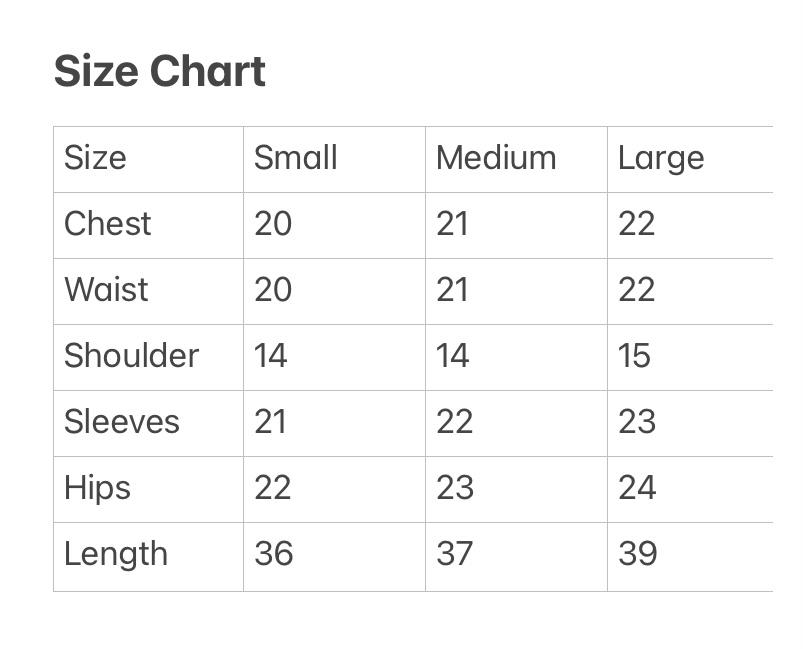
Task: Select the Waist row label
Action: (x=106, y=290)
